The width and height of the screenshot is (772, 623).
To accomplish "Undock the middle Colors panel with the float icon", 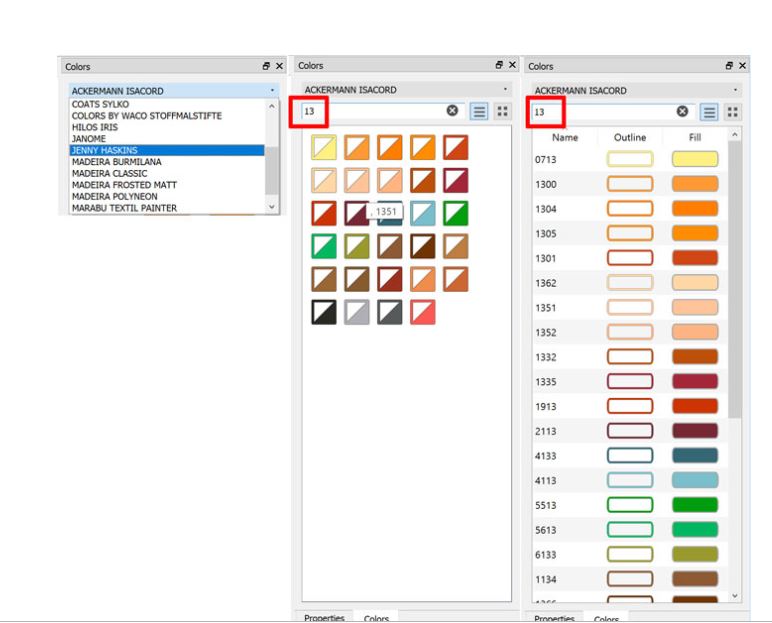I will coord(499,65).
